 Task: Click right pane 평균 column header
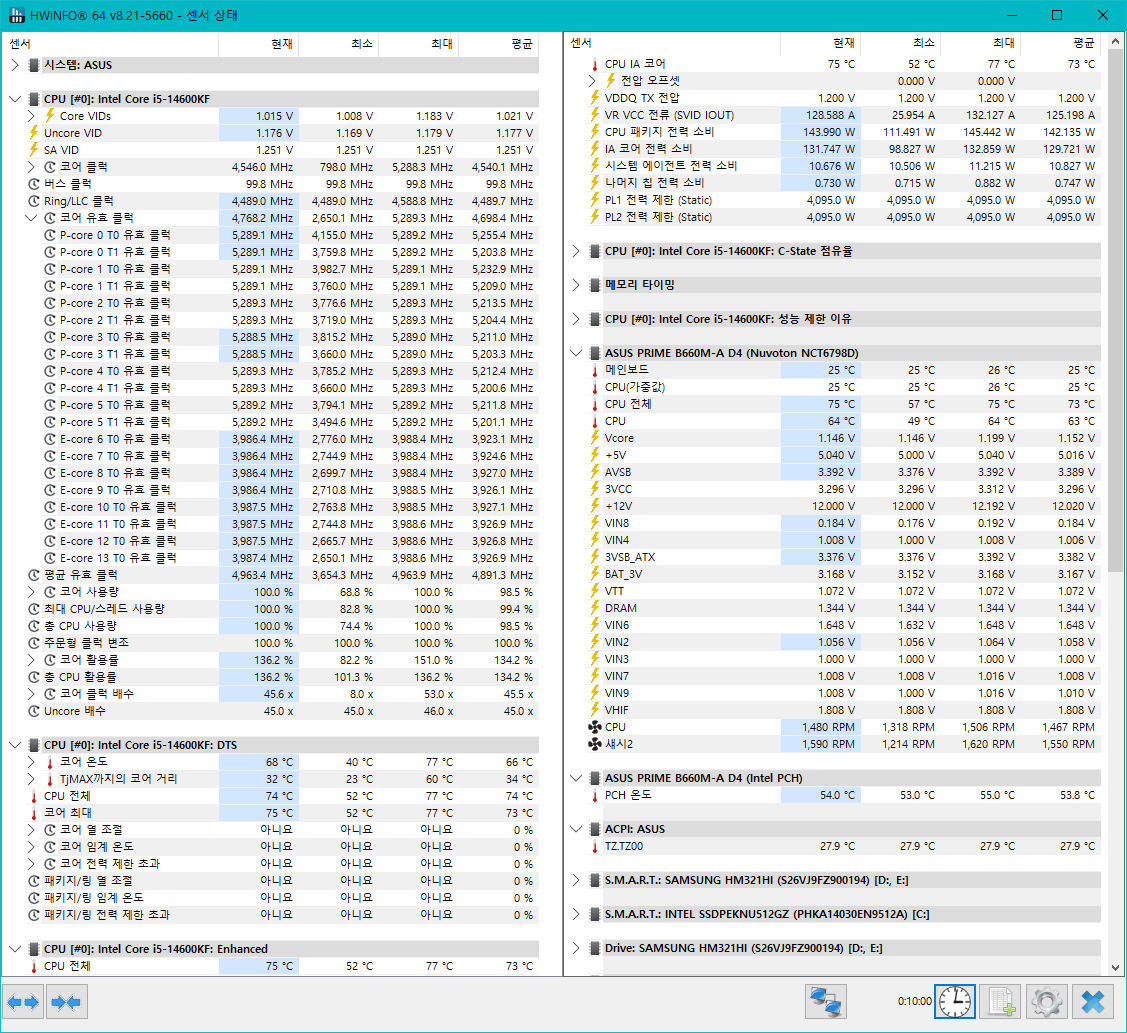[x=1061, y=43]
